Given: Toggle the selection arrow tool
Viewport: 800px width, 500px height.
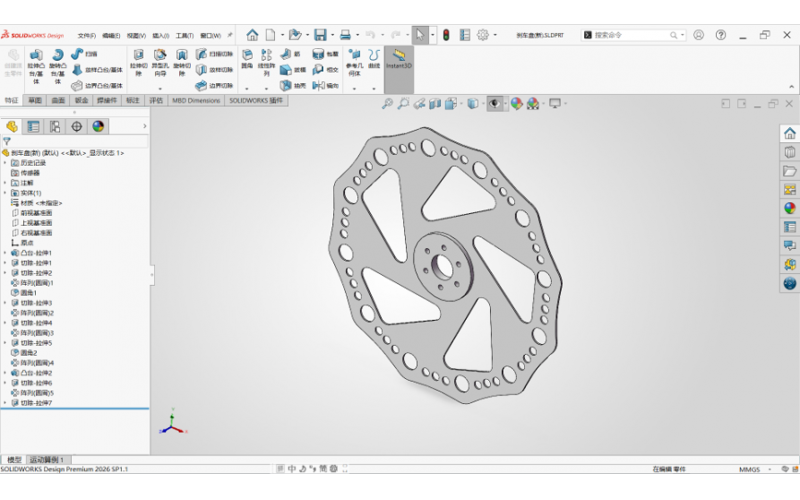Looking at the screenshot, I should click(x=419, y=35).
